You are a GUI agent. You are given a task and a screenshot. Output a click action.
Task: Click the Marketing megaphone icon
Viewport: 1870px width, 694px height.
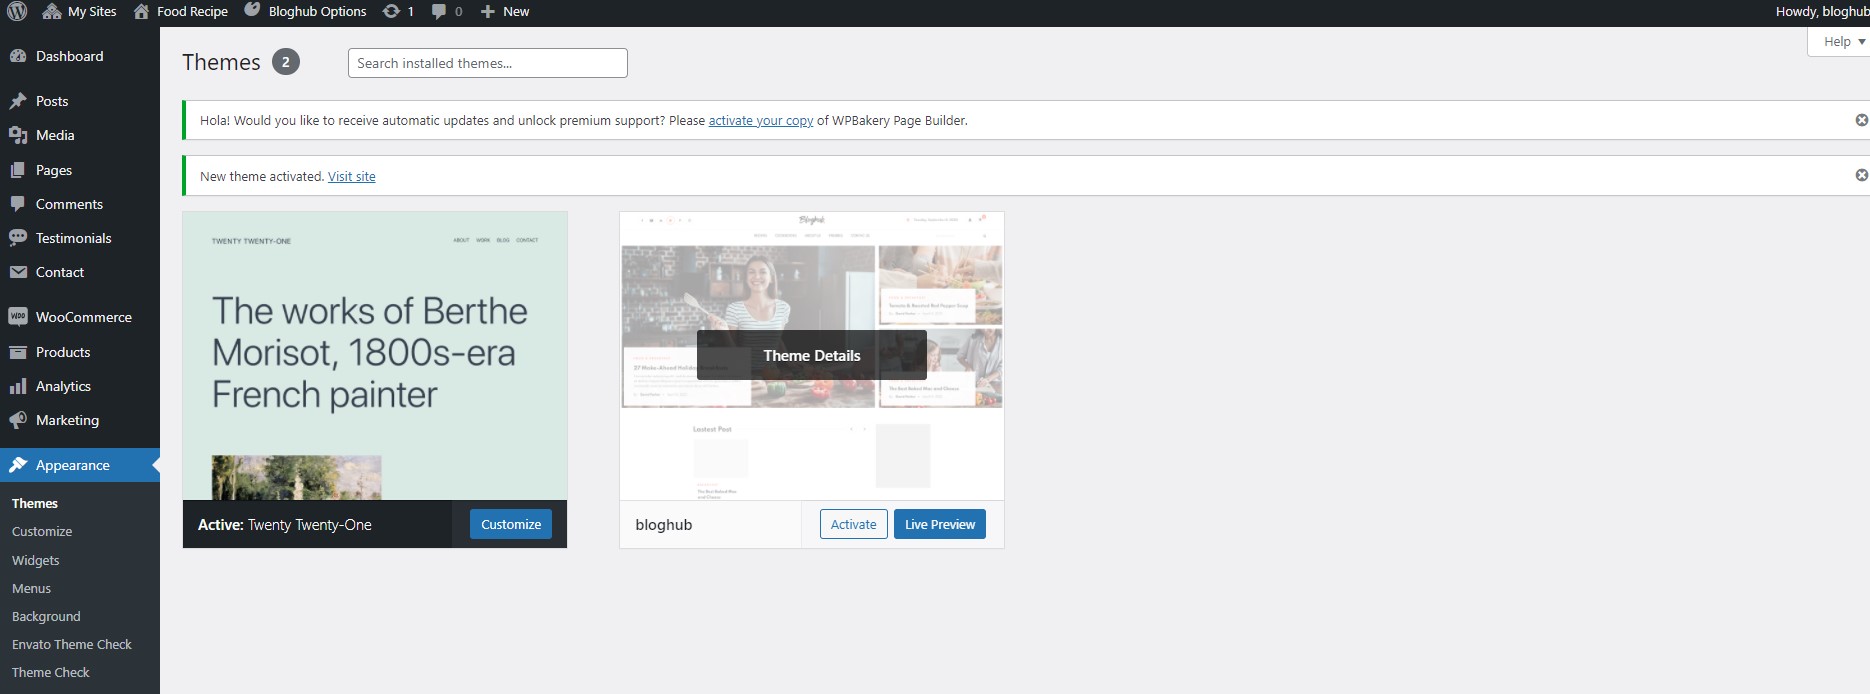[18, 420]
